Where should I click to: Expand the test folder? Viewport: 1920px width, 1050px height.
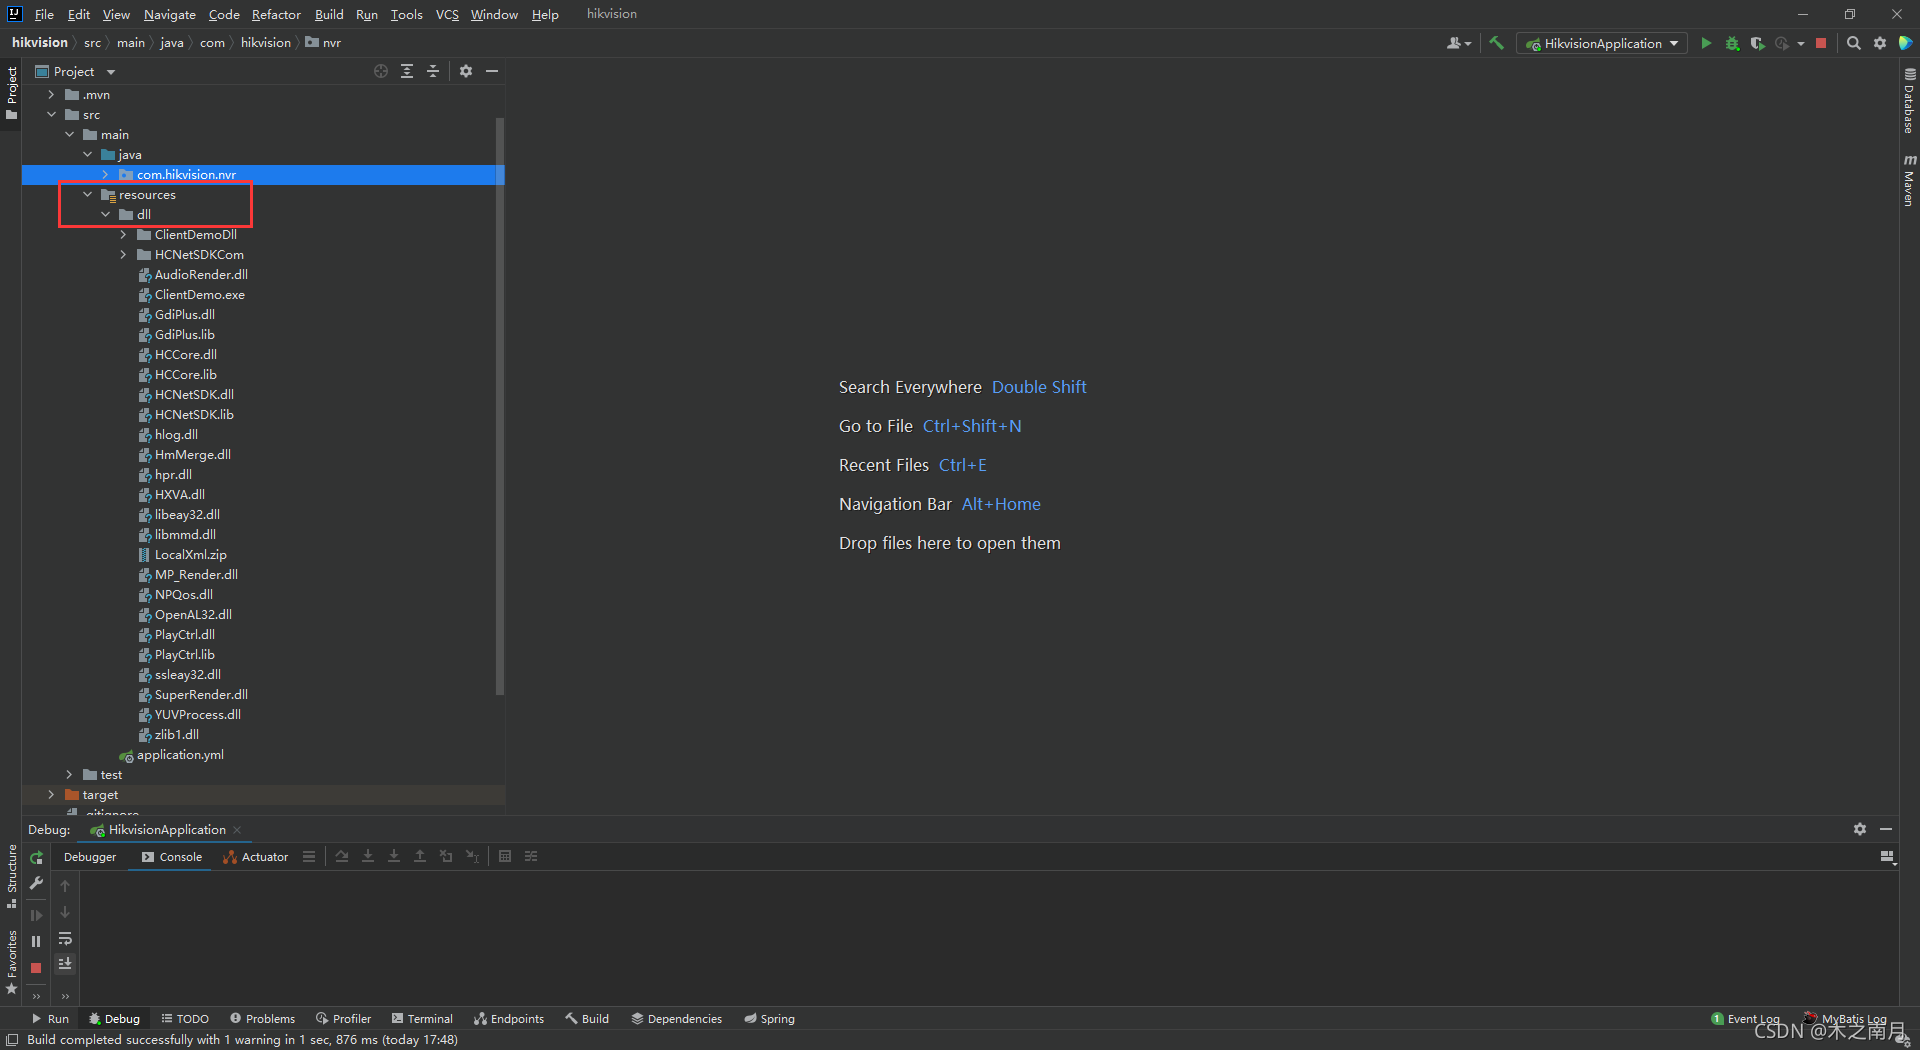[69, 775]
